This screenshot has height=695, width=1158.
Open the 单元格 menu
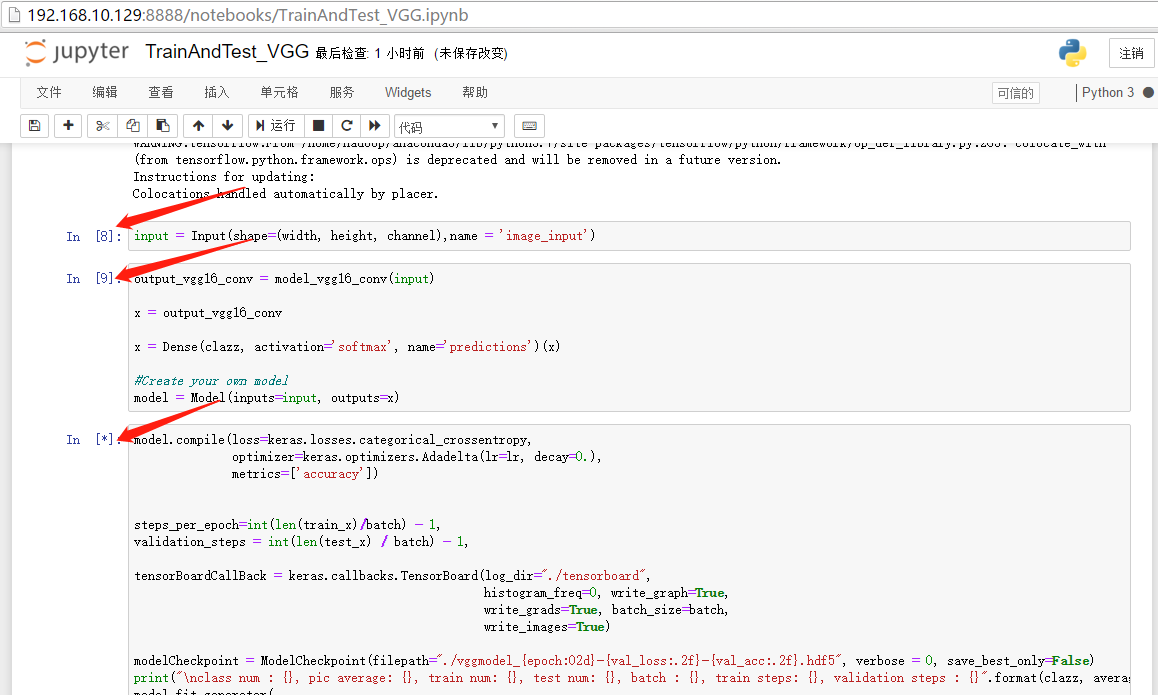(279, 92)
